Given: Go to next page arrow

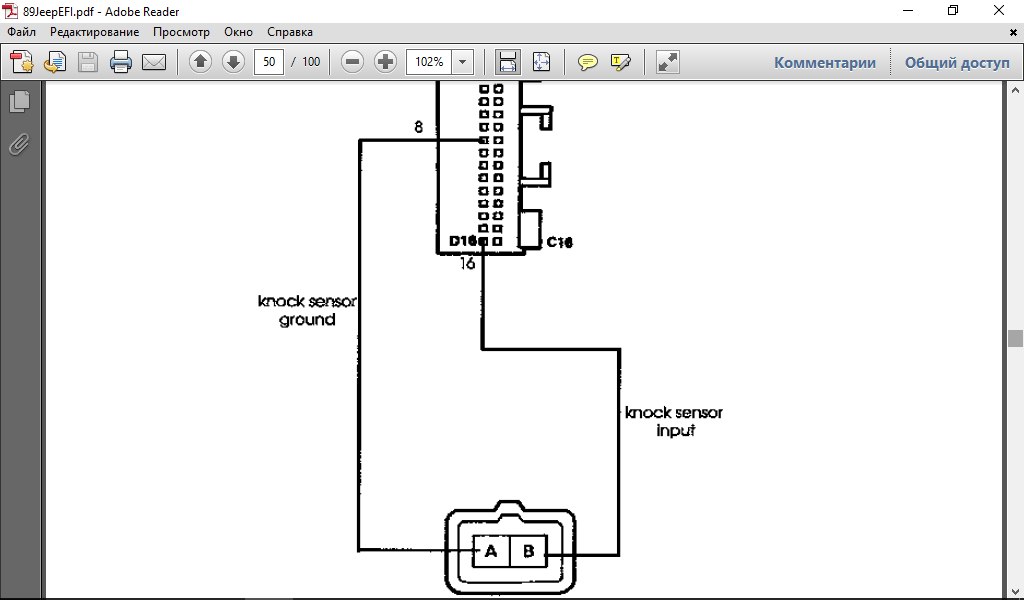Looking at the screenshot, I should click(233, 62).
